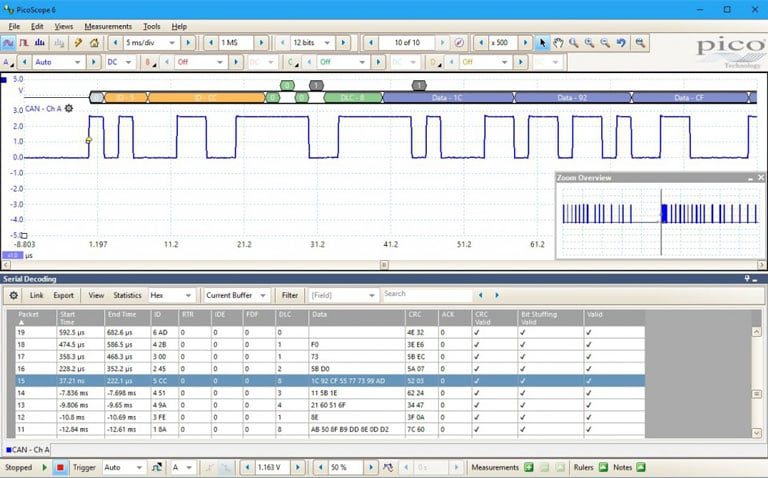Open Serial Decoding settings gear icon
768x478 pixels.
[14, 295]
